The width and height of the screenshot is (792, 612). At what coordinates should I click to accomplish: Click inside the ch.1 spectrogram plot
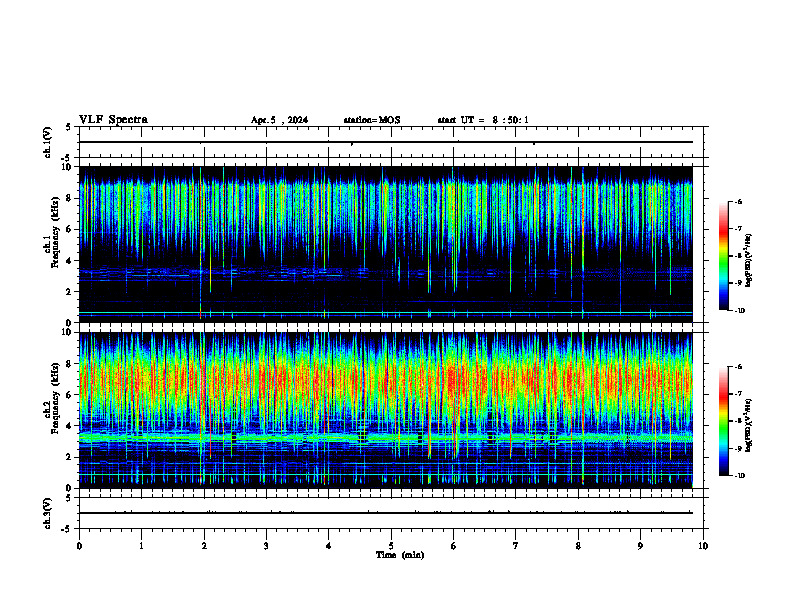[x=386, y=244]
